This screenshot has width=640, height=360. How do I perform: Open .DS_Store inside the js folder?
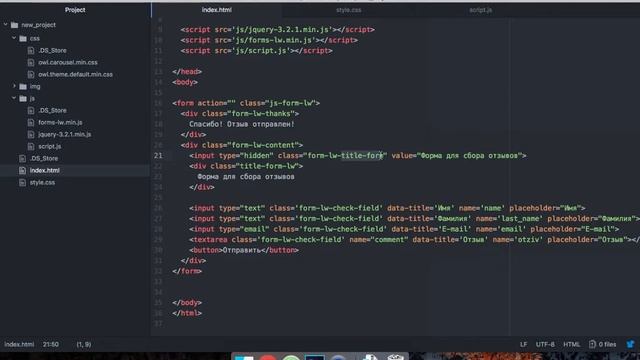tap(52, 111)
